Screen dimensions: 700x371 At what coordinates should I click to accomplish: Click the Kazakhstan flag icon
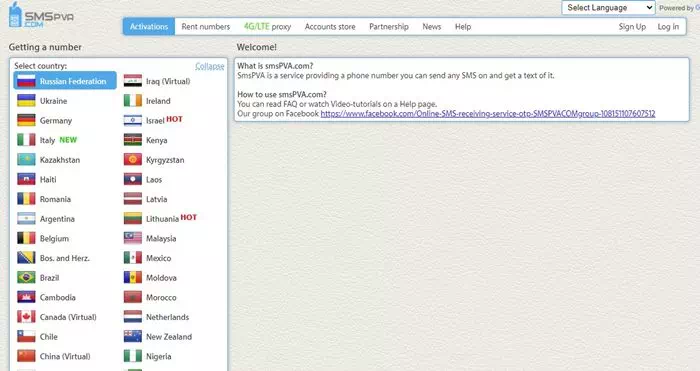click(x=26, y=160)
